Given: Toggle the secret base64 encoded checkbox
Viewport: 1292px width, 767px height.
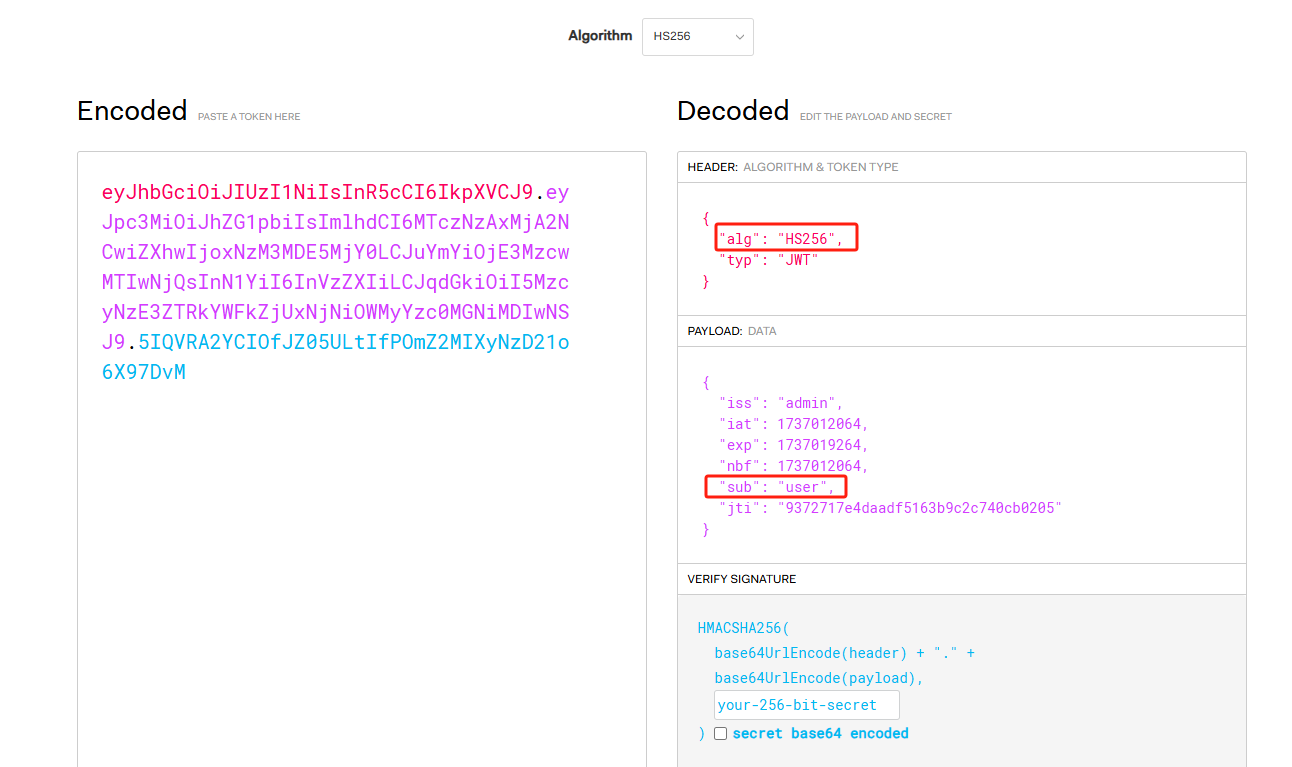Looking at the screenshot, I should 720,733.
